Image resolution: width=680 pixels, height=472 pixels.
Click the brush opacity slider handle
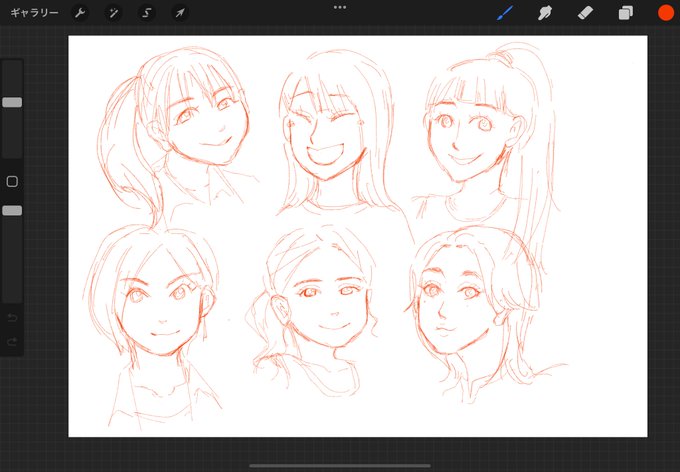pyautogui.click(x=12, y=211)
